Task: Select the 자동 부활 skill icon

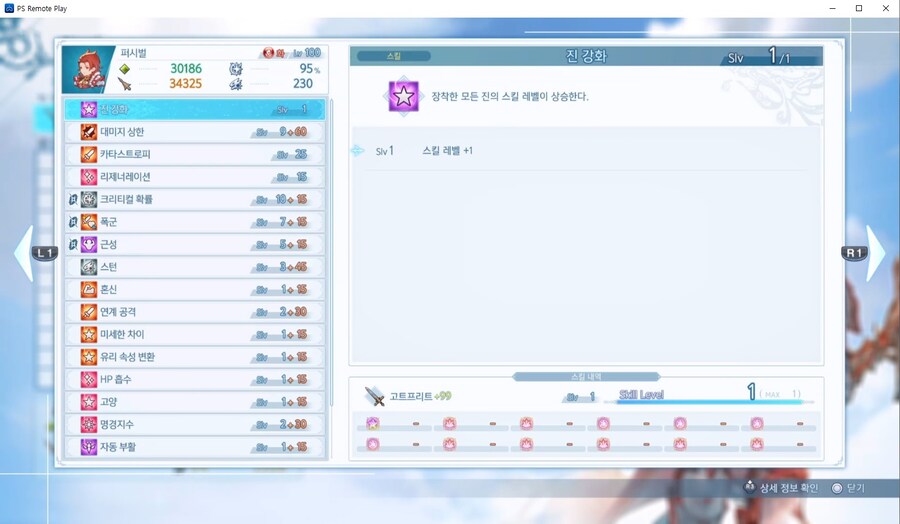Action: pyautogui.click(x=88, y=447)
